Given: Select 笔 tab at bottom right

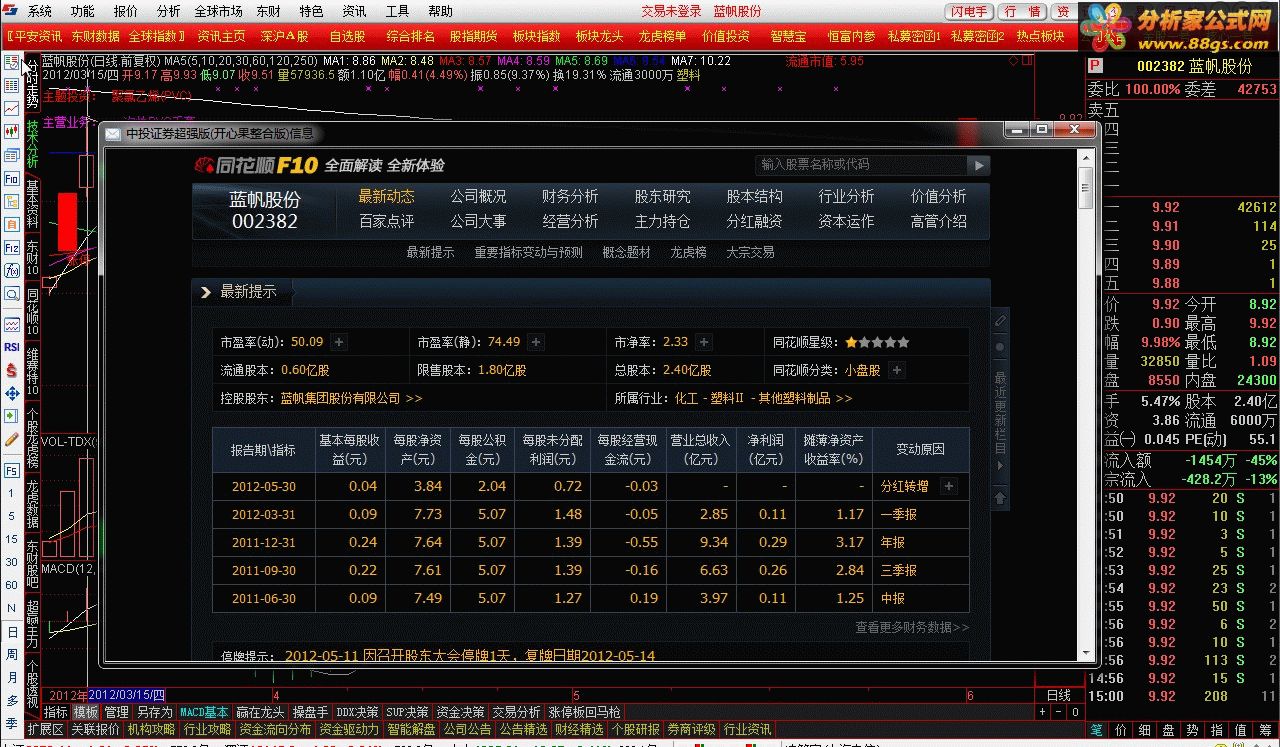Looking at the screenshot, I should pyautogui.click(x=1096, y=731).
